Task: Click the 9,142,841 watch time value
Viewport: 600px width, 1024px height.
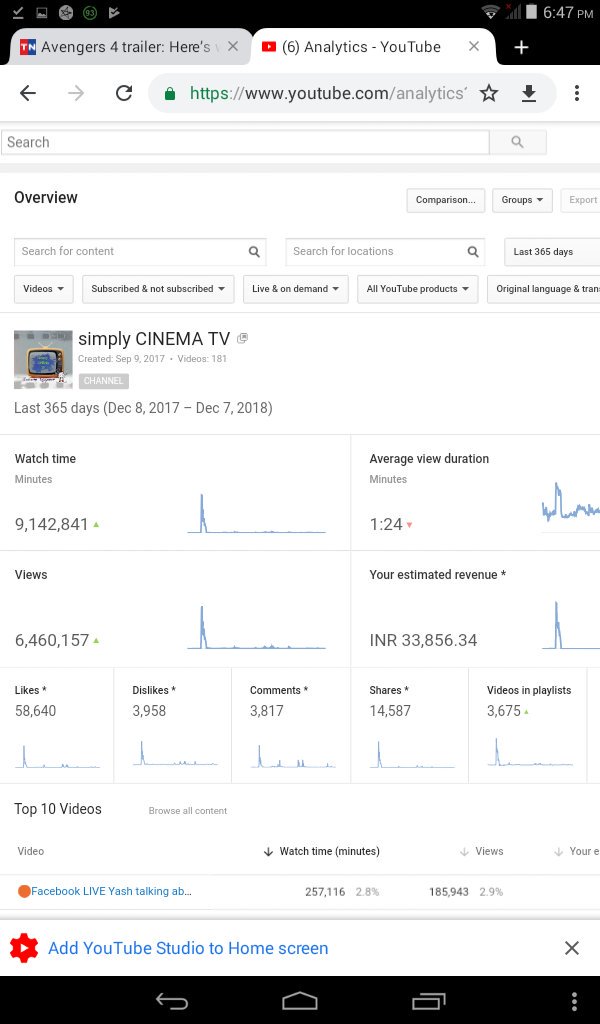Action: click(52, 524)
